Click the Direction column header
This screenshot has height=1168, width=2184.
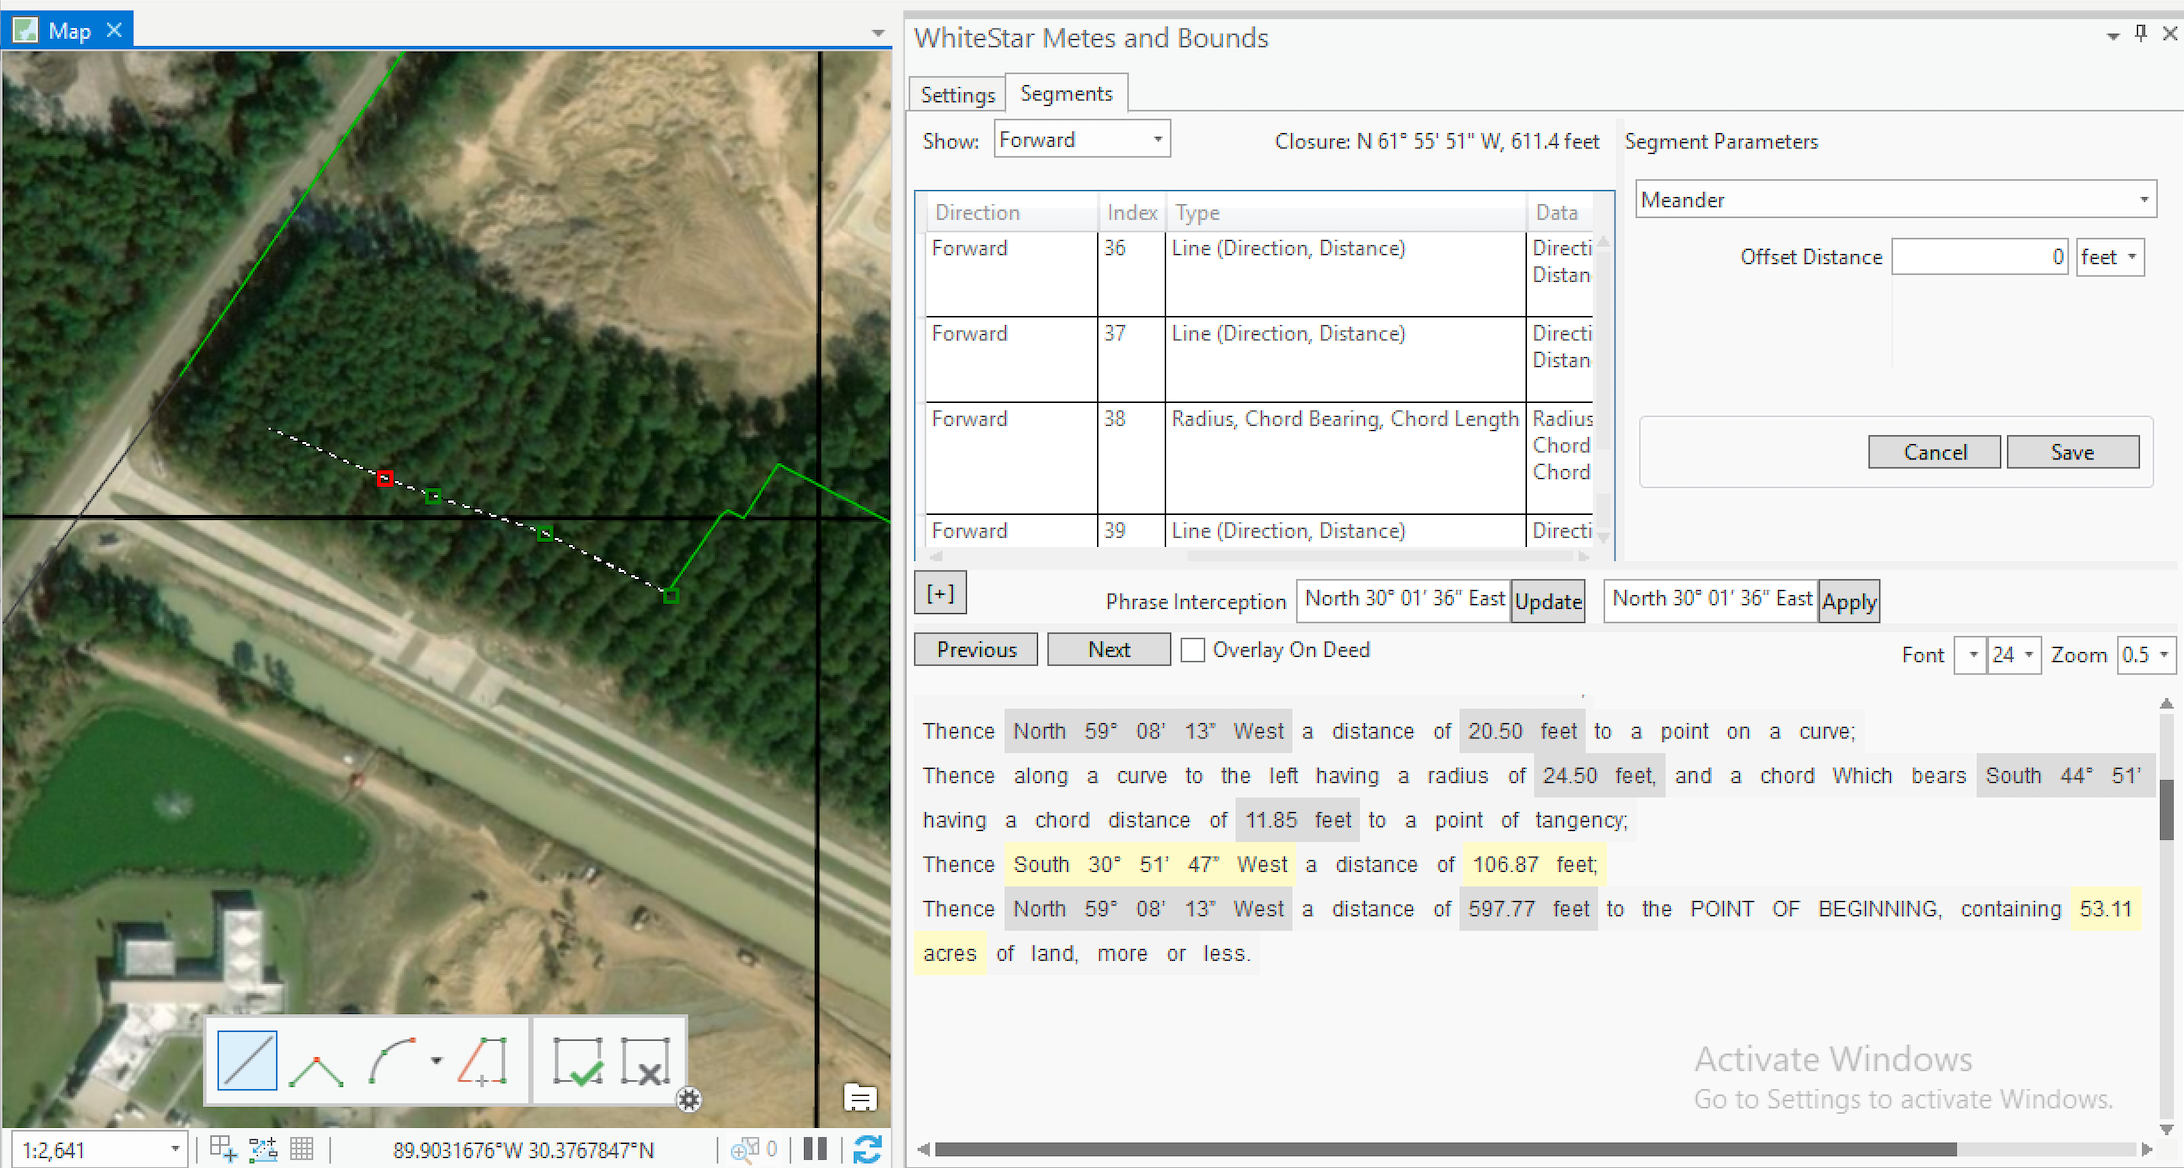point(1011,212)
